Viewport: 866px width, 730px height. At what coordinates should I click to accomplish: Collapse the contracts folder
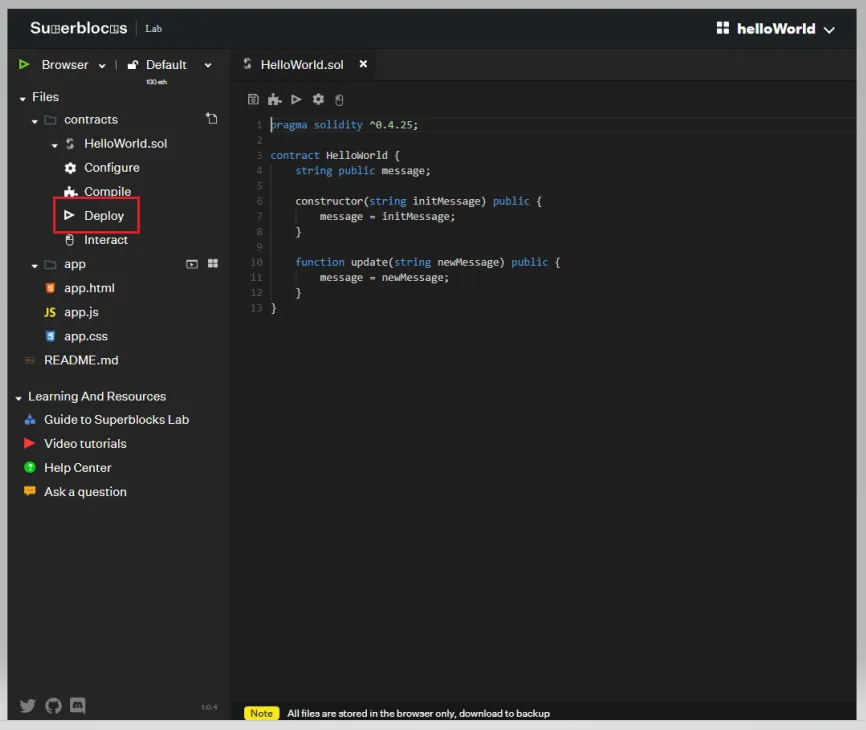coord(35,121)
